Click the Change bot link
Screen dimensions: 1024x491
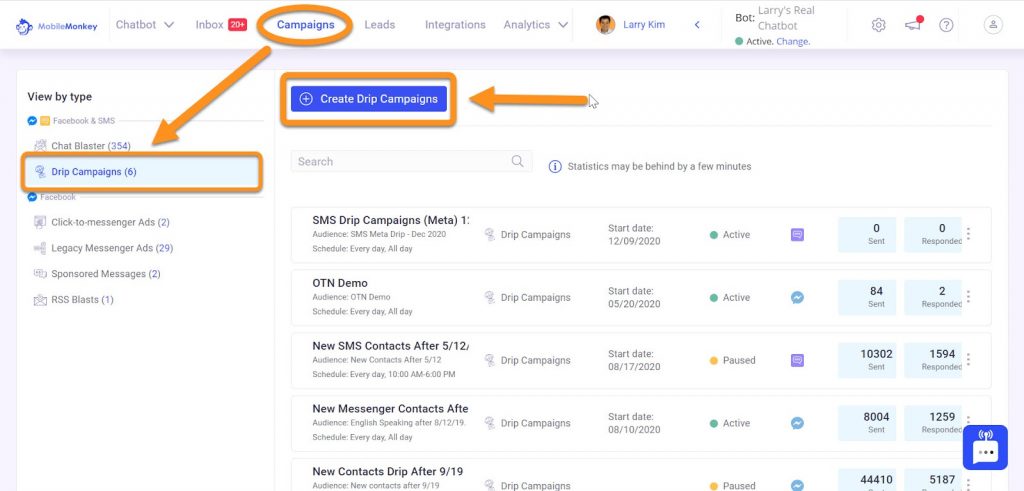click(x=793, y=41)
